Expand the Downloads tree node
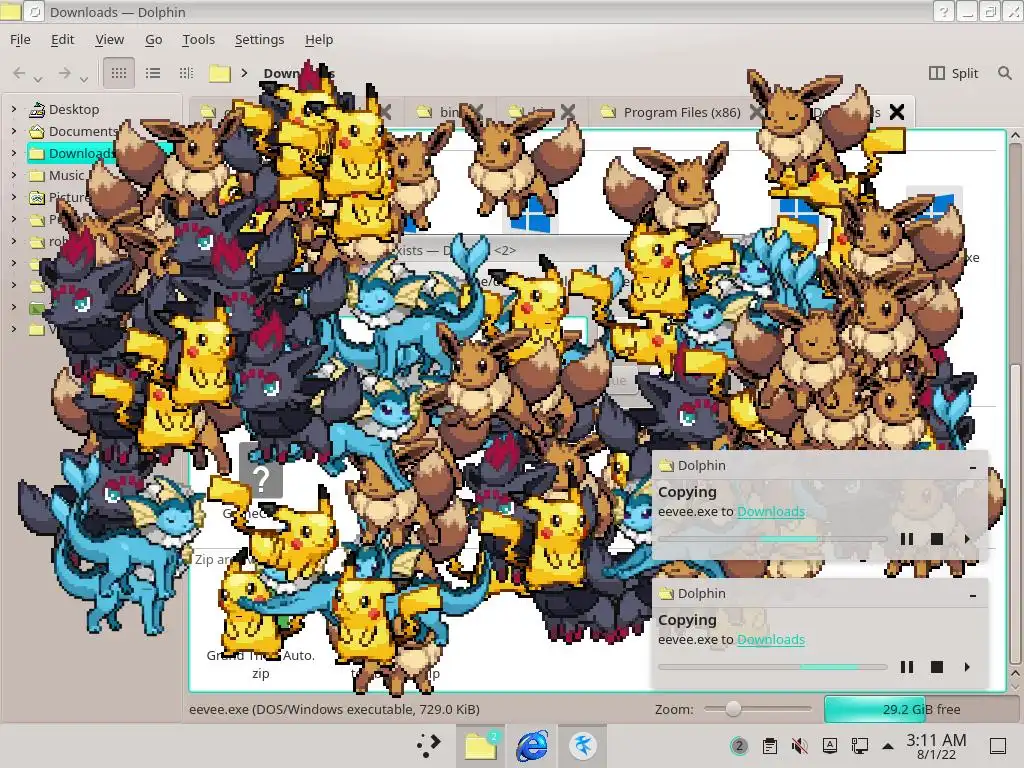This screenshot has height=768, width=1024. click(x=14, y=153)
